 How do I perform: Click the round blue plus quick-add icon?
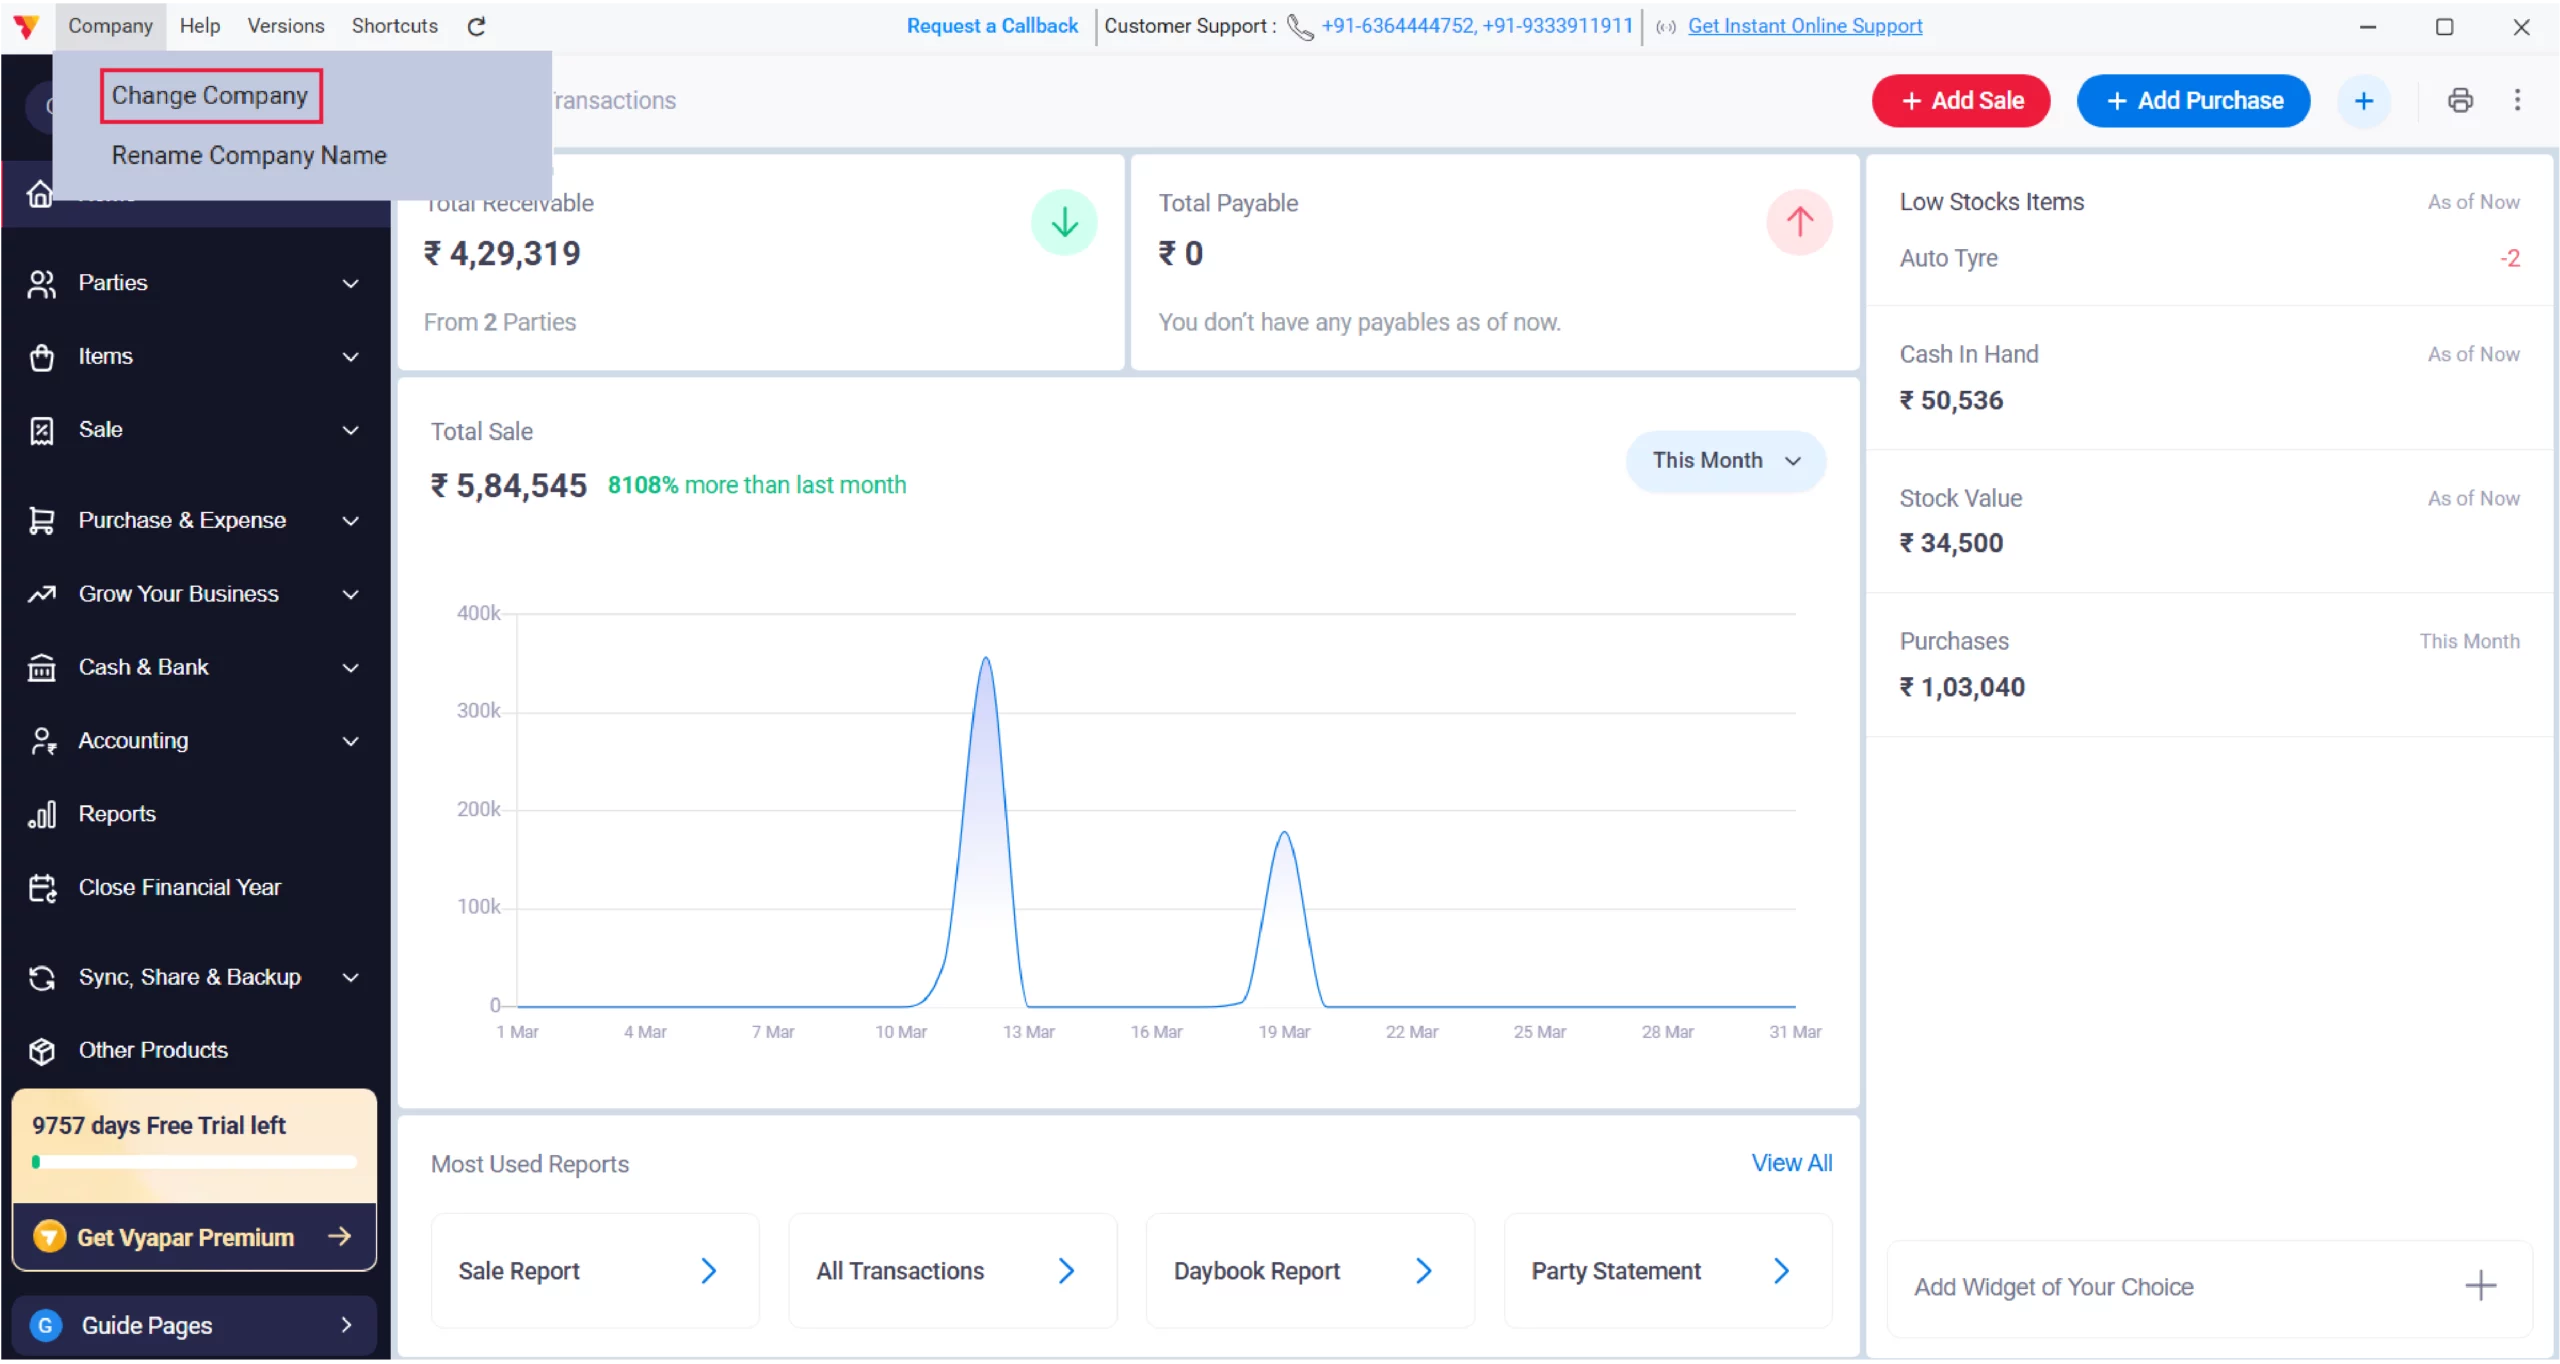tap(2364, 101)
